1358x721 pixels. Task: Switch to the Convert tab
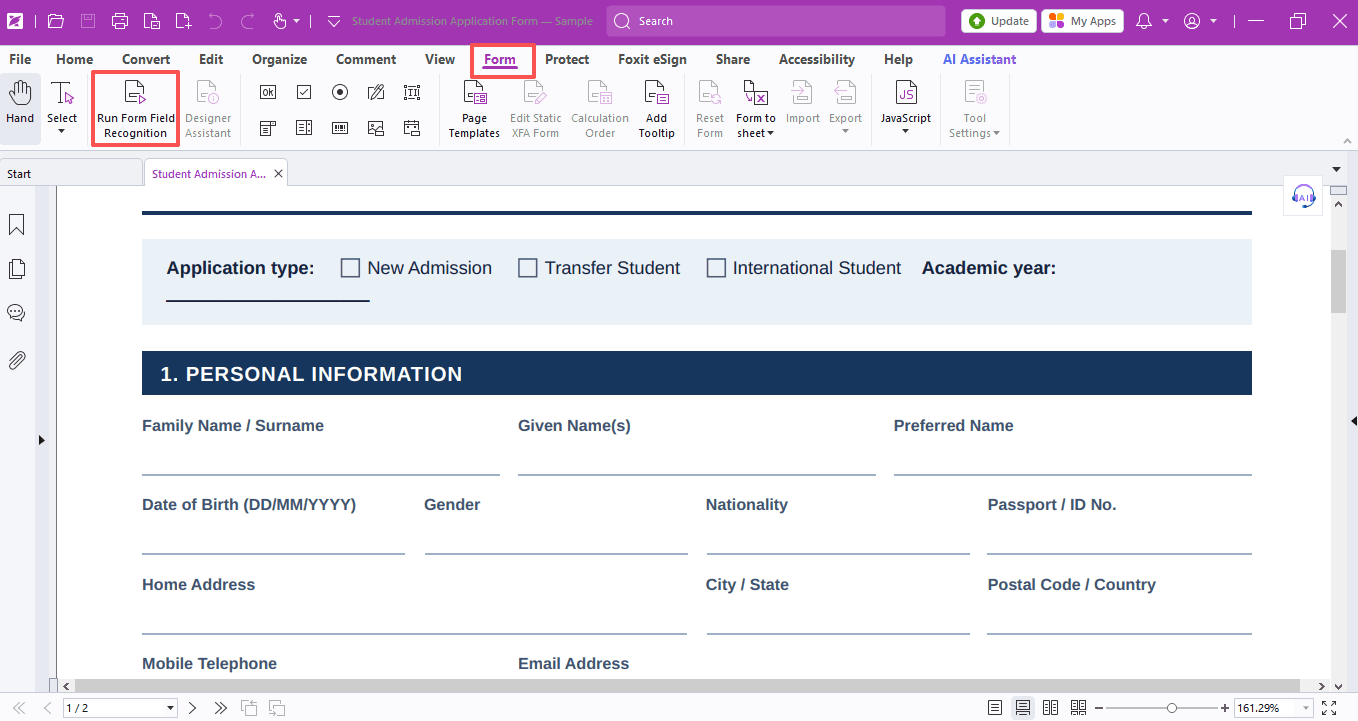[146, 59]
